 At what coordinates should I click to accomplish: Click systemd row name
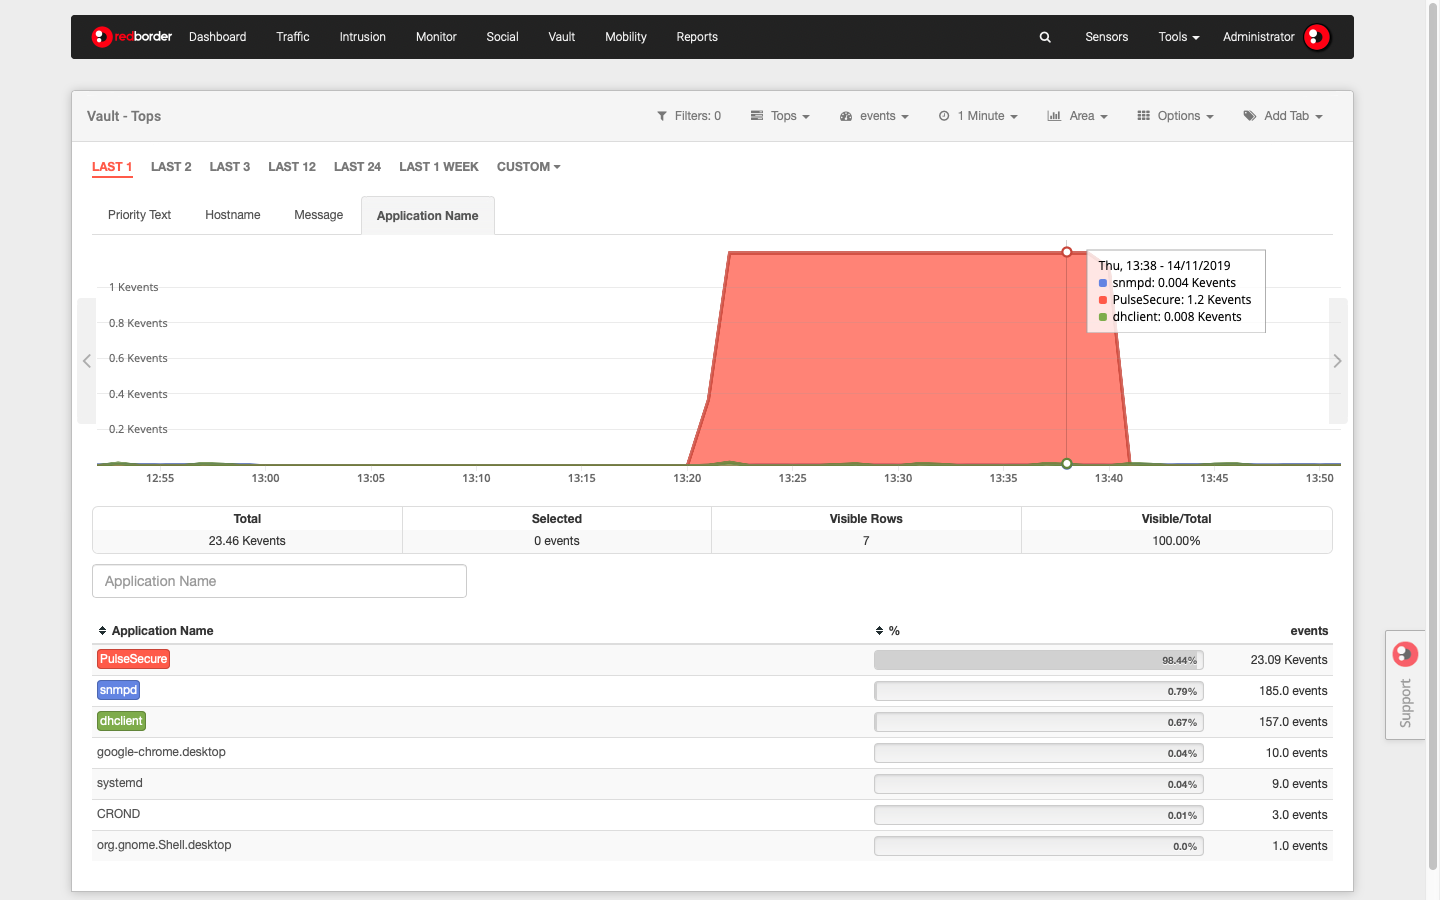(120, 783)
